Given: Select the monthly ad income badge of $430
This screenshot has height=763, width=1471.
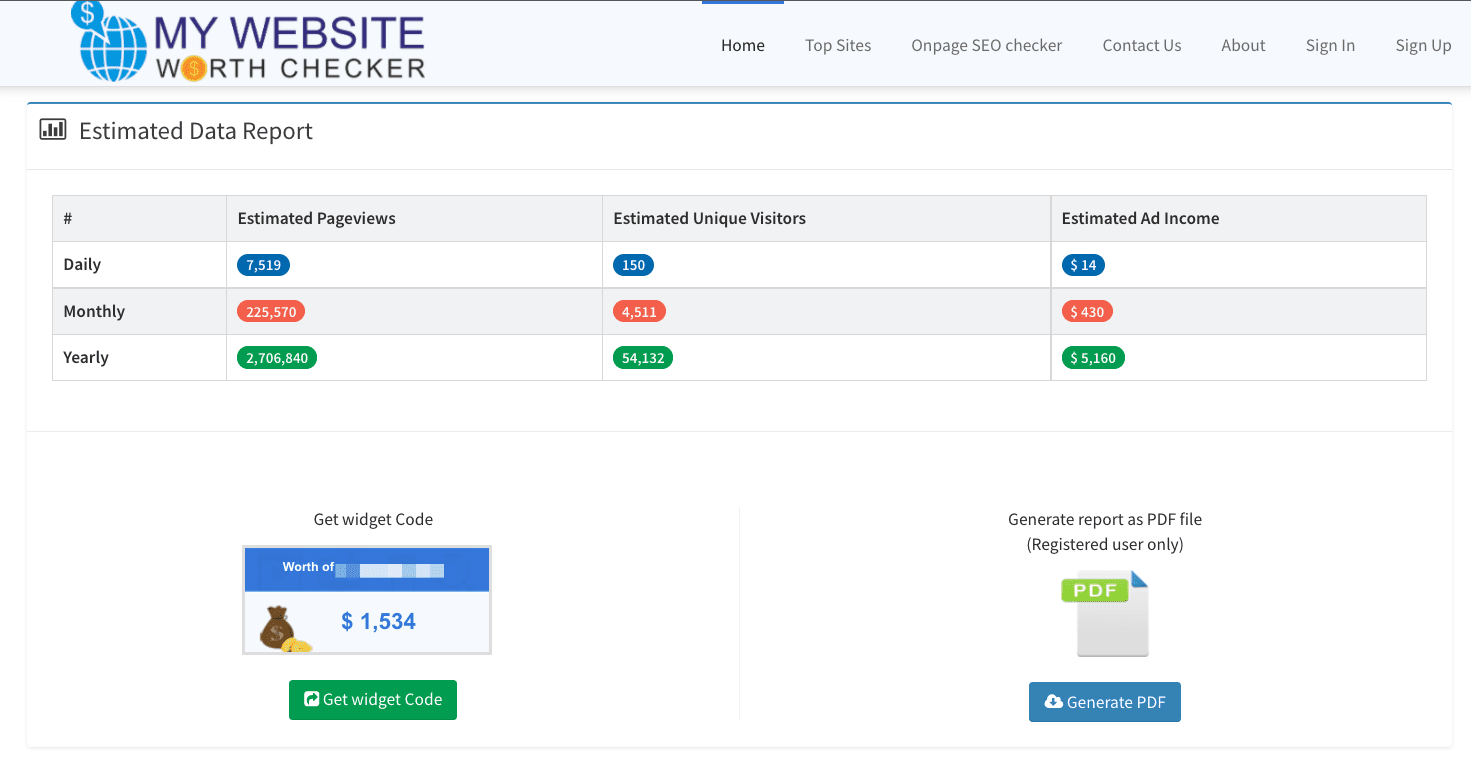Looking at the screenshot, I should coord(1087,311).
